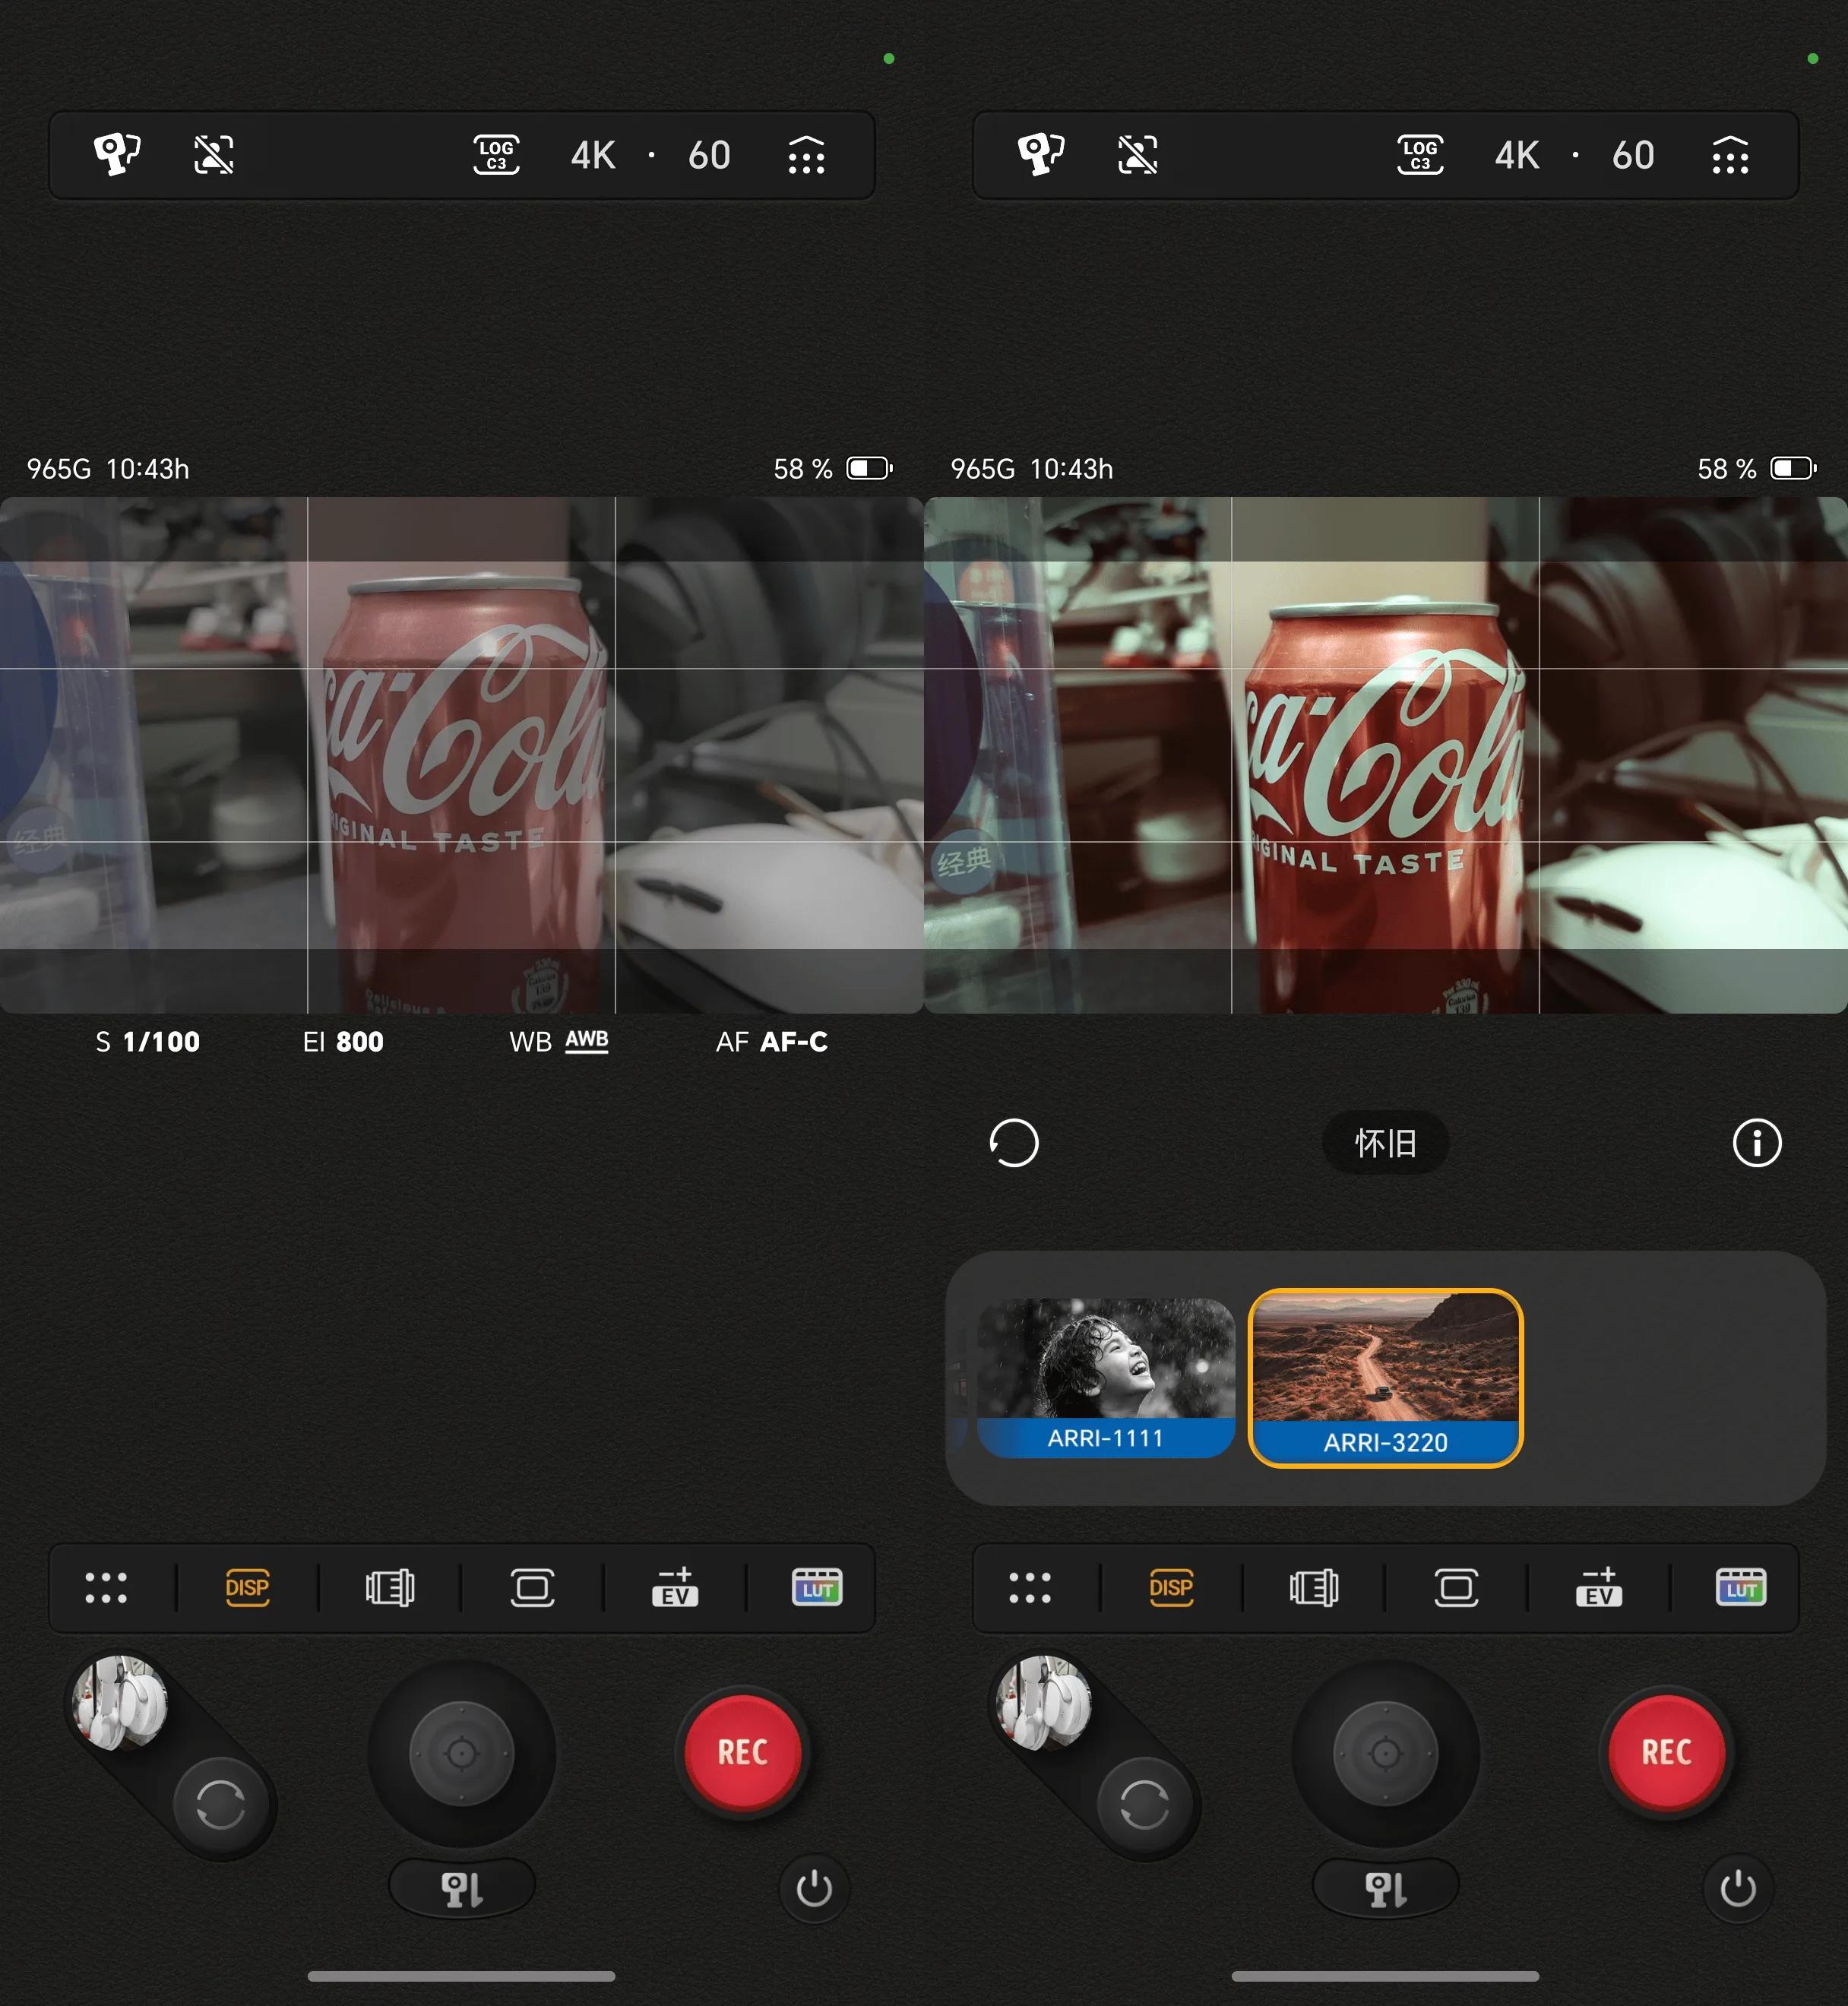Viewport: 1848px width, 2006px height.
Task: Tap battery 58 % indicator, right screen
Action: [x=1757, y=468]
